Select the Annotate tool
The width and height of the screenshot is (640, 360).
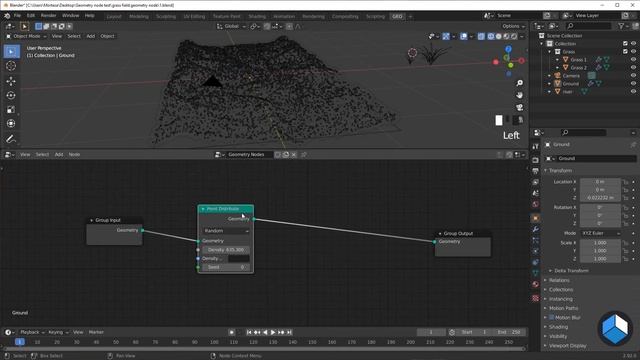click(x=11, y=139)
